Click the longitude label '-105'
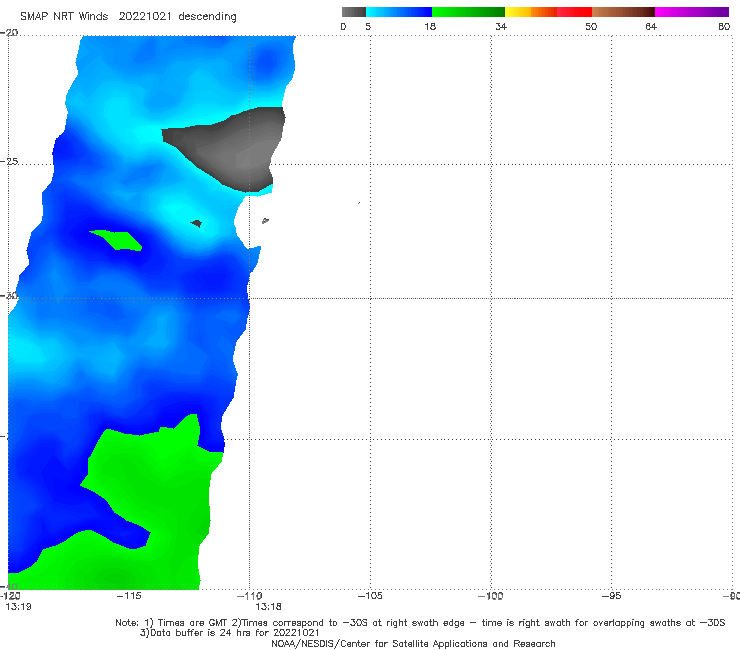 (x=370, y=596)
